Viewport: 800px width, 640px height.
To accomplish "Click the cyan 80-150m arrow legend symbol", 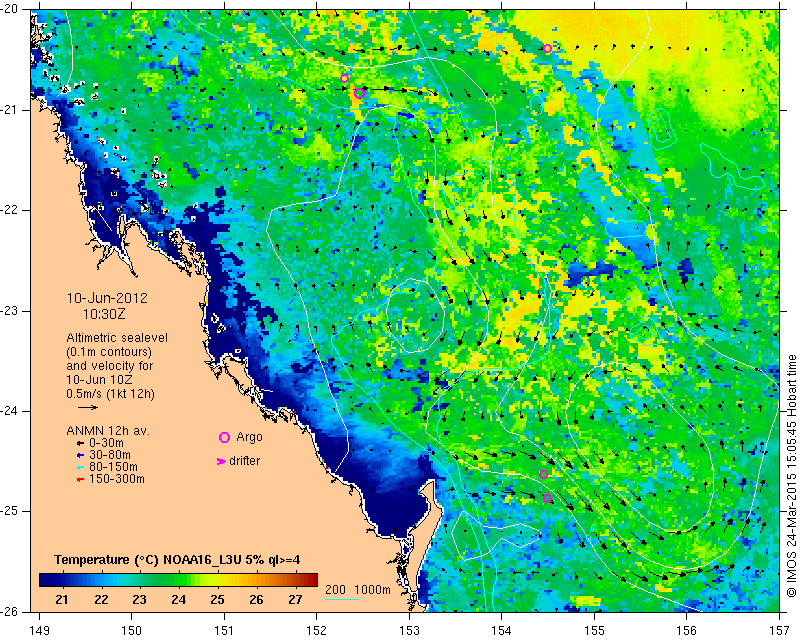I will (x=80, y=467).
